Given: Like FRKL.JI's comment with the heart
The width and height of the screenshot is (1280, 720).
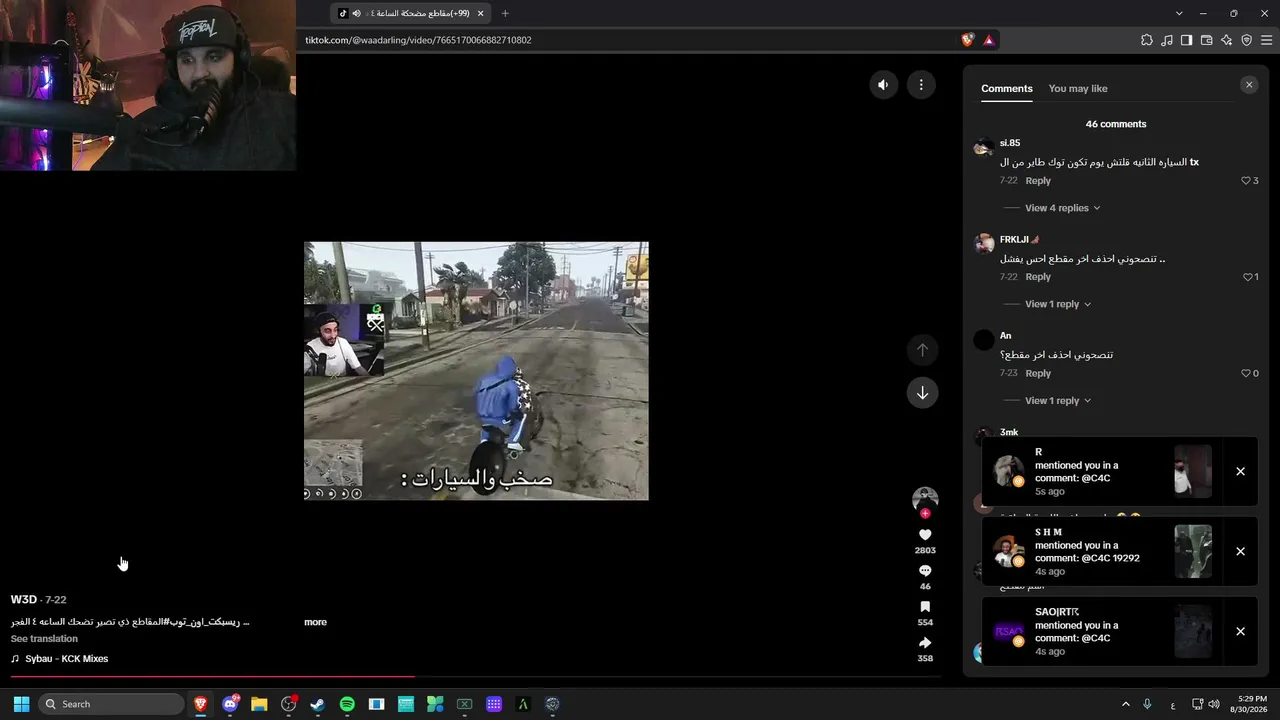Looking at the screenshot, I should click(x=1247, y=277).
